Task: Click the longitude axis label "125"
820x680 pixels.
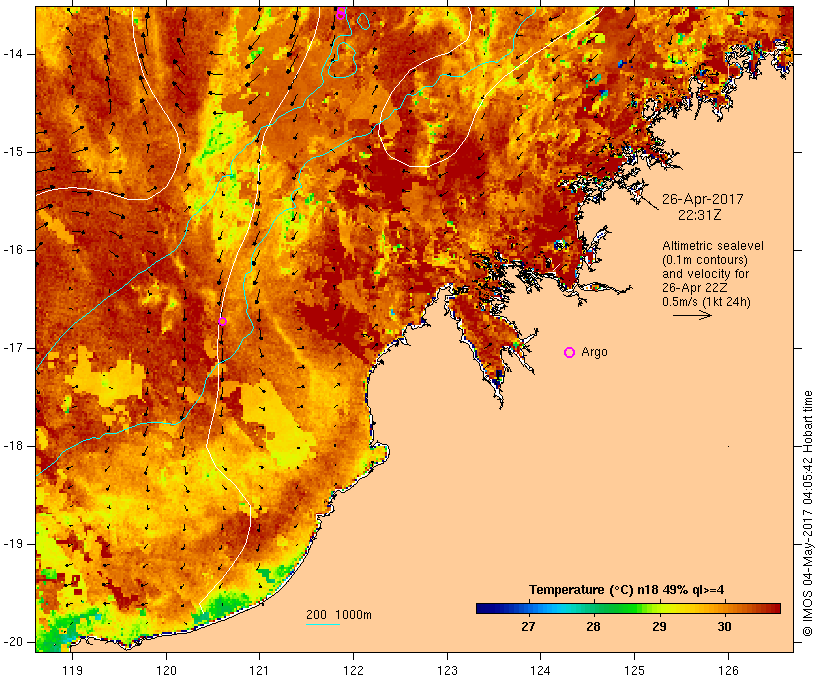Action: click(x=634, y=670)
